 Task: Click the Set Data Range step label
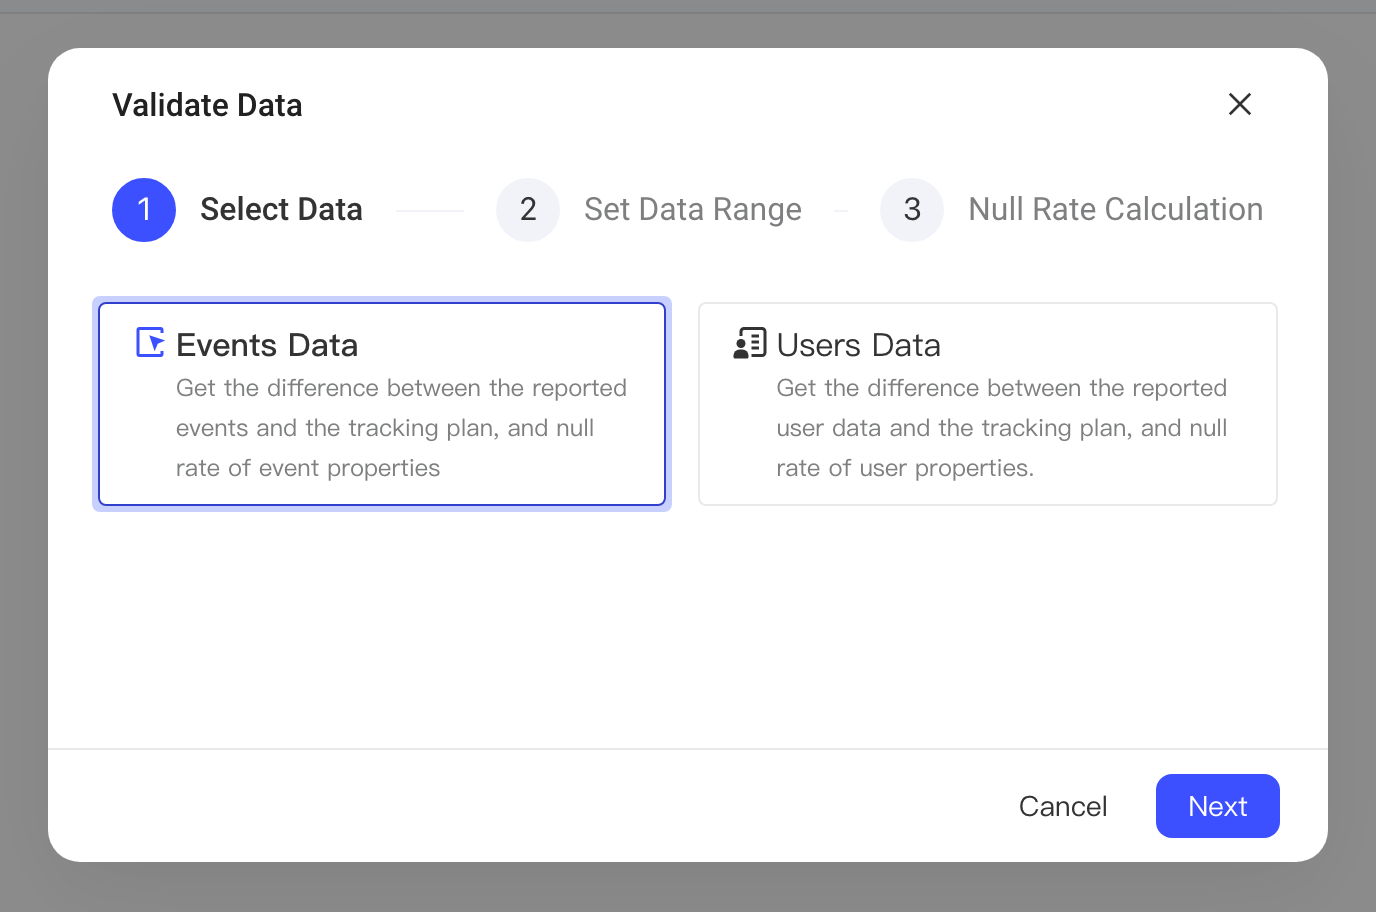tap(693, 210)
